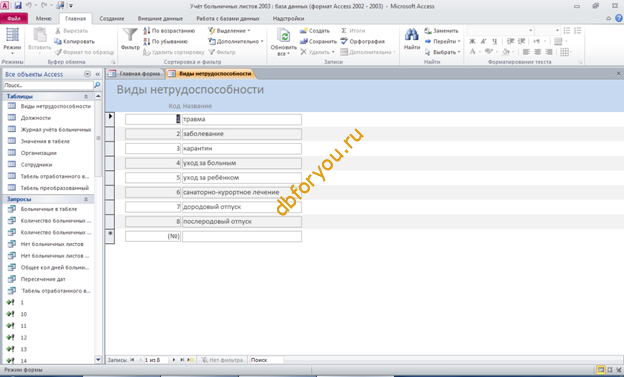624x377 pixels.
Task: Switch to Внешние данные ribbon tab
Action: tap(160, 18)
